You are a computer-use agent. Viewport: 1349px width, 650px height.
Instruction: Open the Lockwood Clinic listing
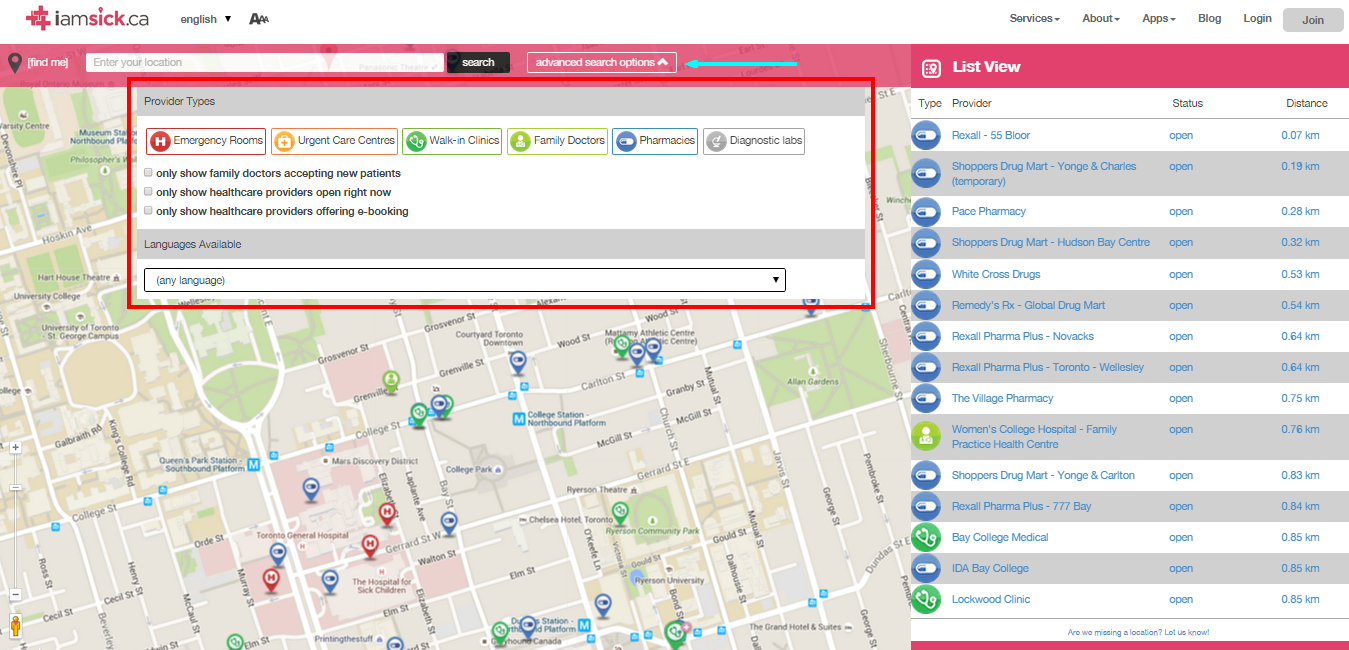(991, 599)
